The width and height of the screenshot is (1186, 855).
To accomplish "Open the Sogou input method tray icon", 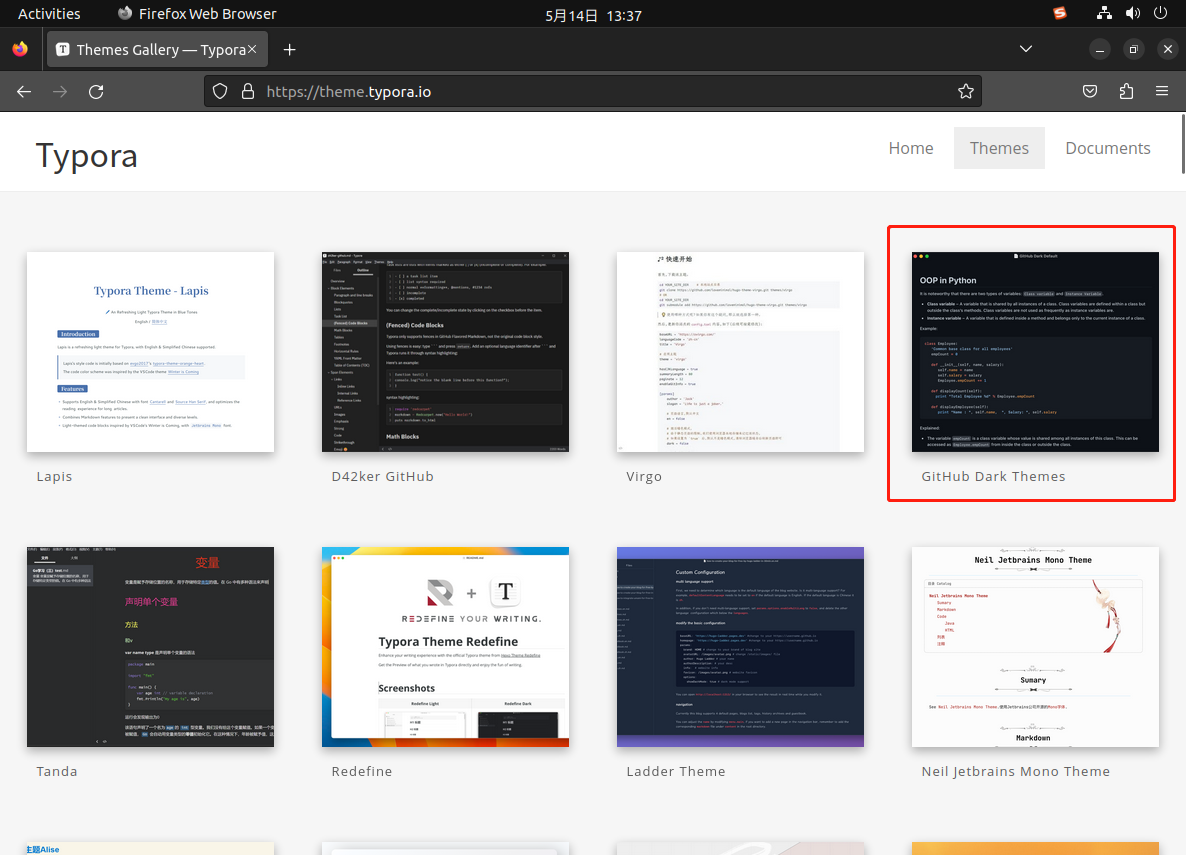I will (x=1060, y=13).
